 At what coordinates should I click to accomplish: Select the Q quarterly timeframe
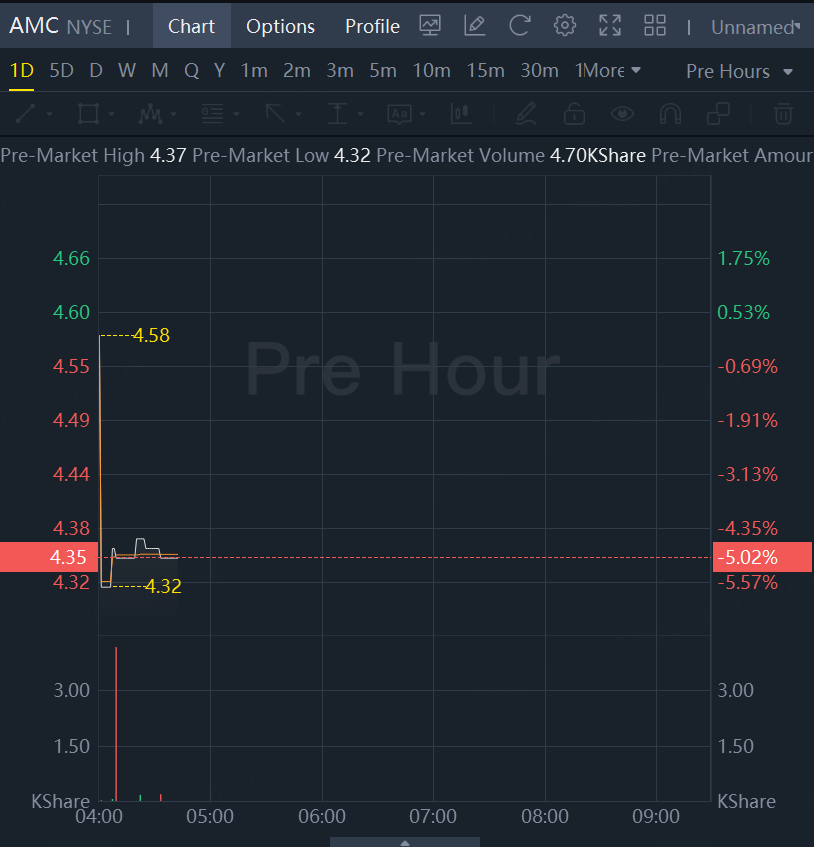tap(191, 71)
